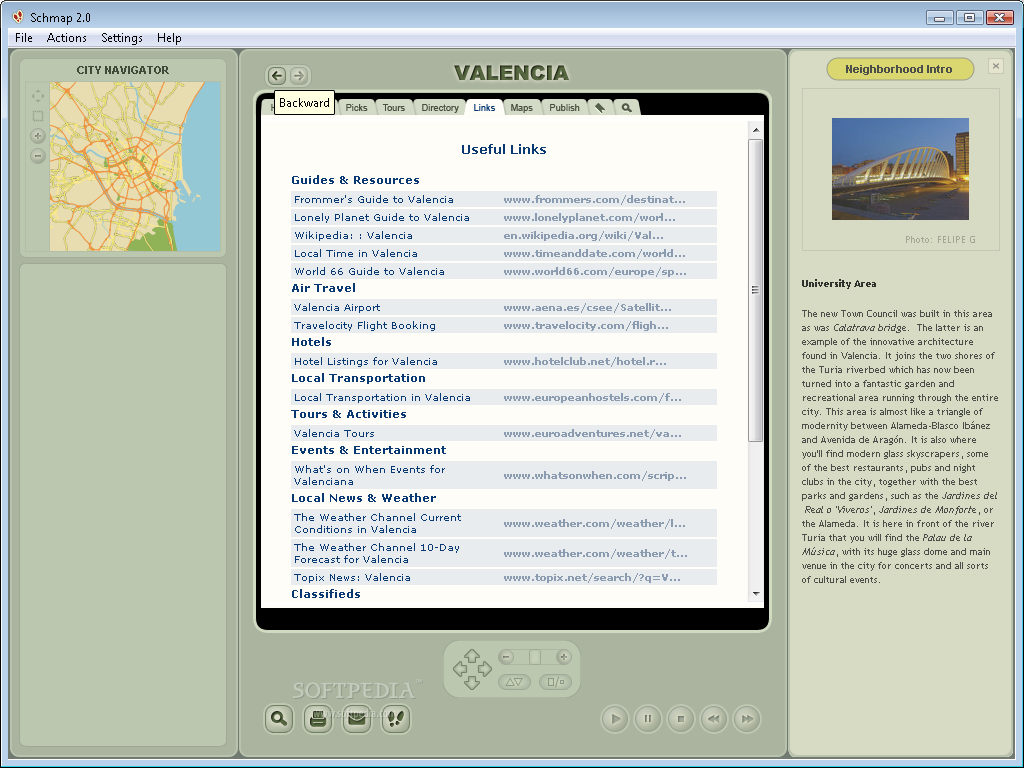The image size is (1024, 768).
Task: Open What's on When Events link
Action: pyautogui.click(x=370, y=475)
